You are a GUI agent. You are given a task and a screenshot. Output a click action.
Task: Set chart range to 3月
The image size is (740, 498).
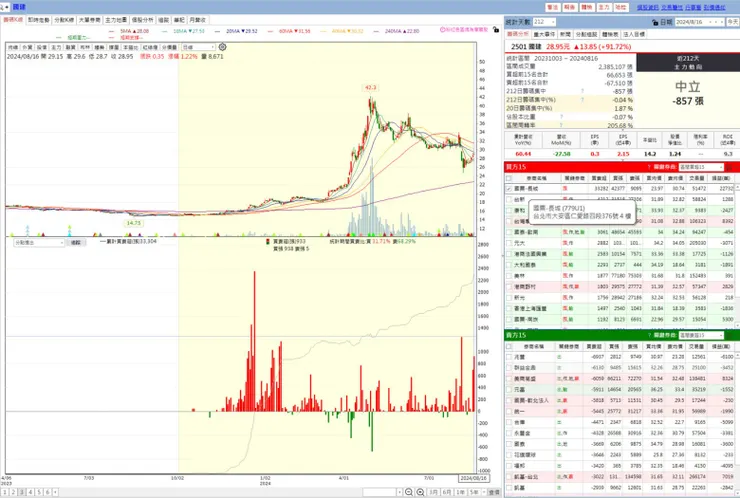pos(433,492)
